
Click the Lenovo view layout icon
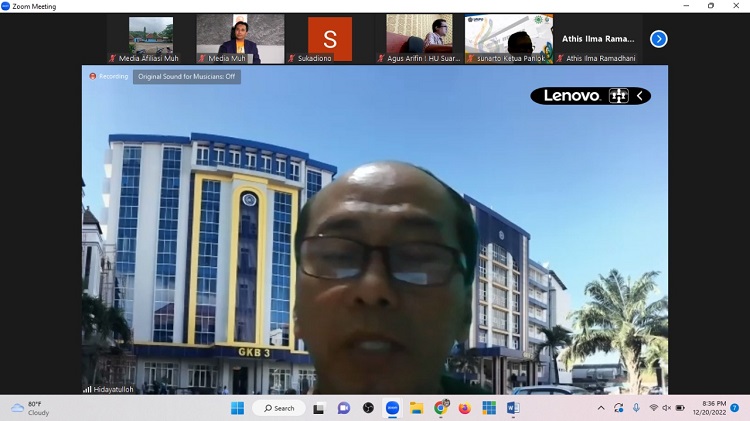tap(618, 96)
